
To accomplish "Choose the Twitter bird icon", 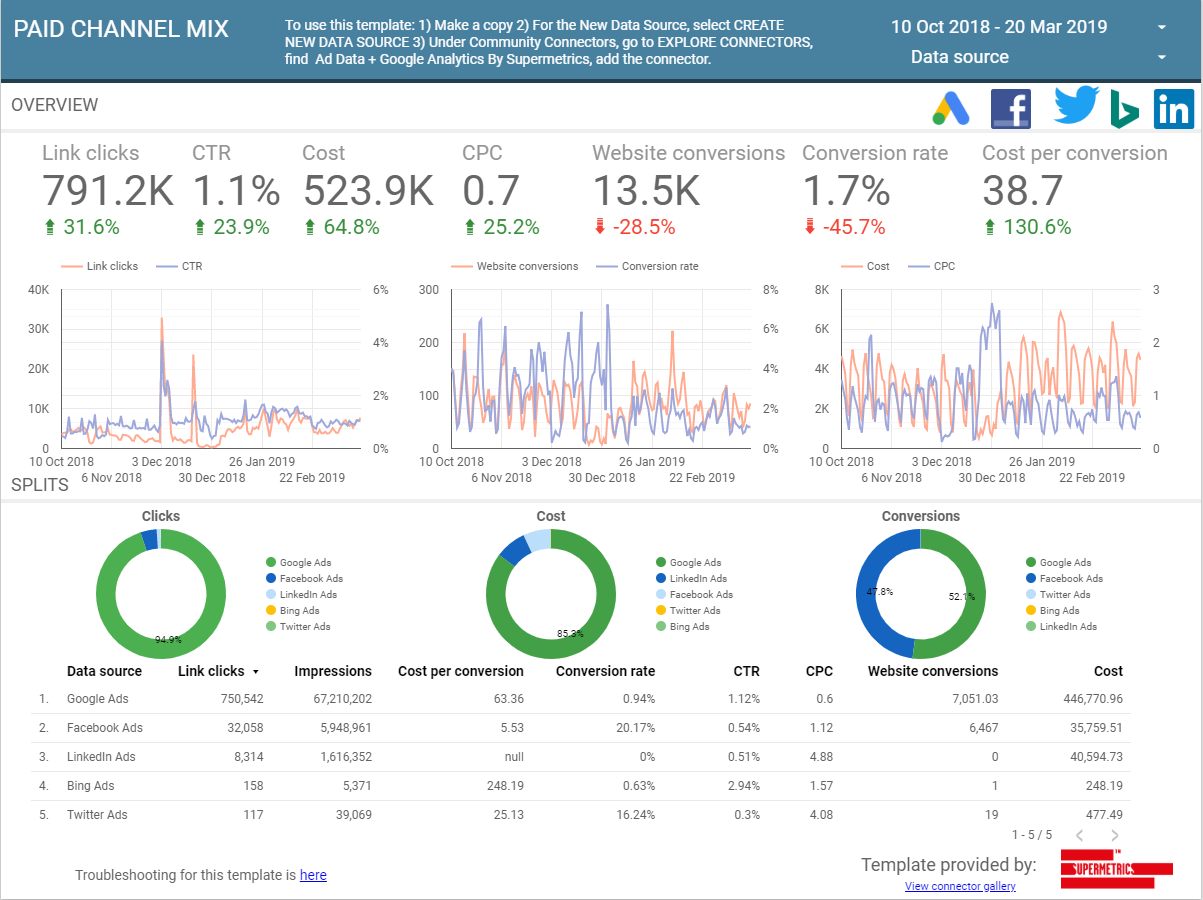I will tap(1076, 106).
